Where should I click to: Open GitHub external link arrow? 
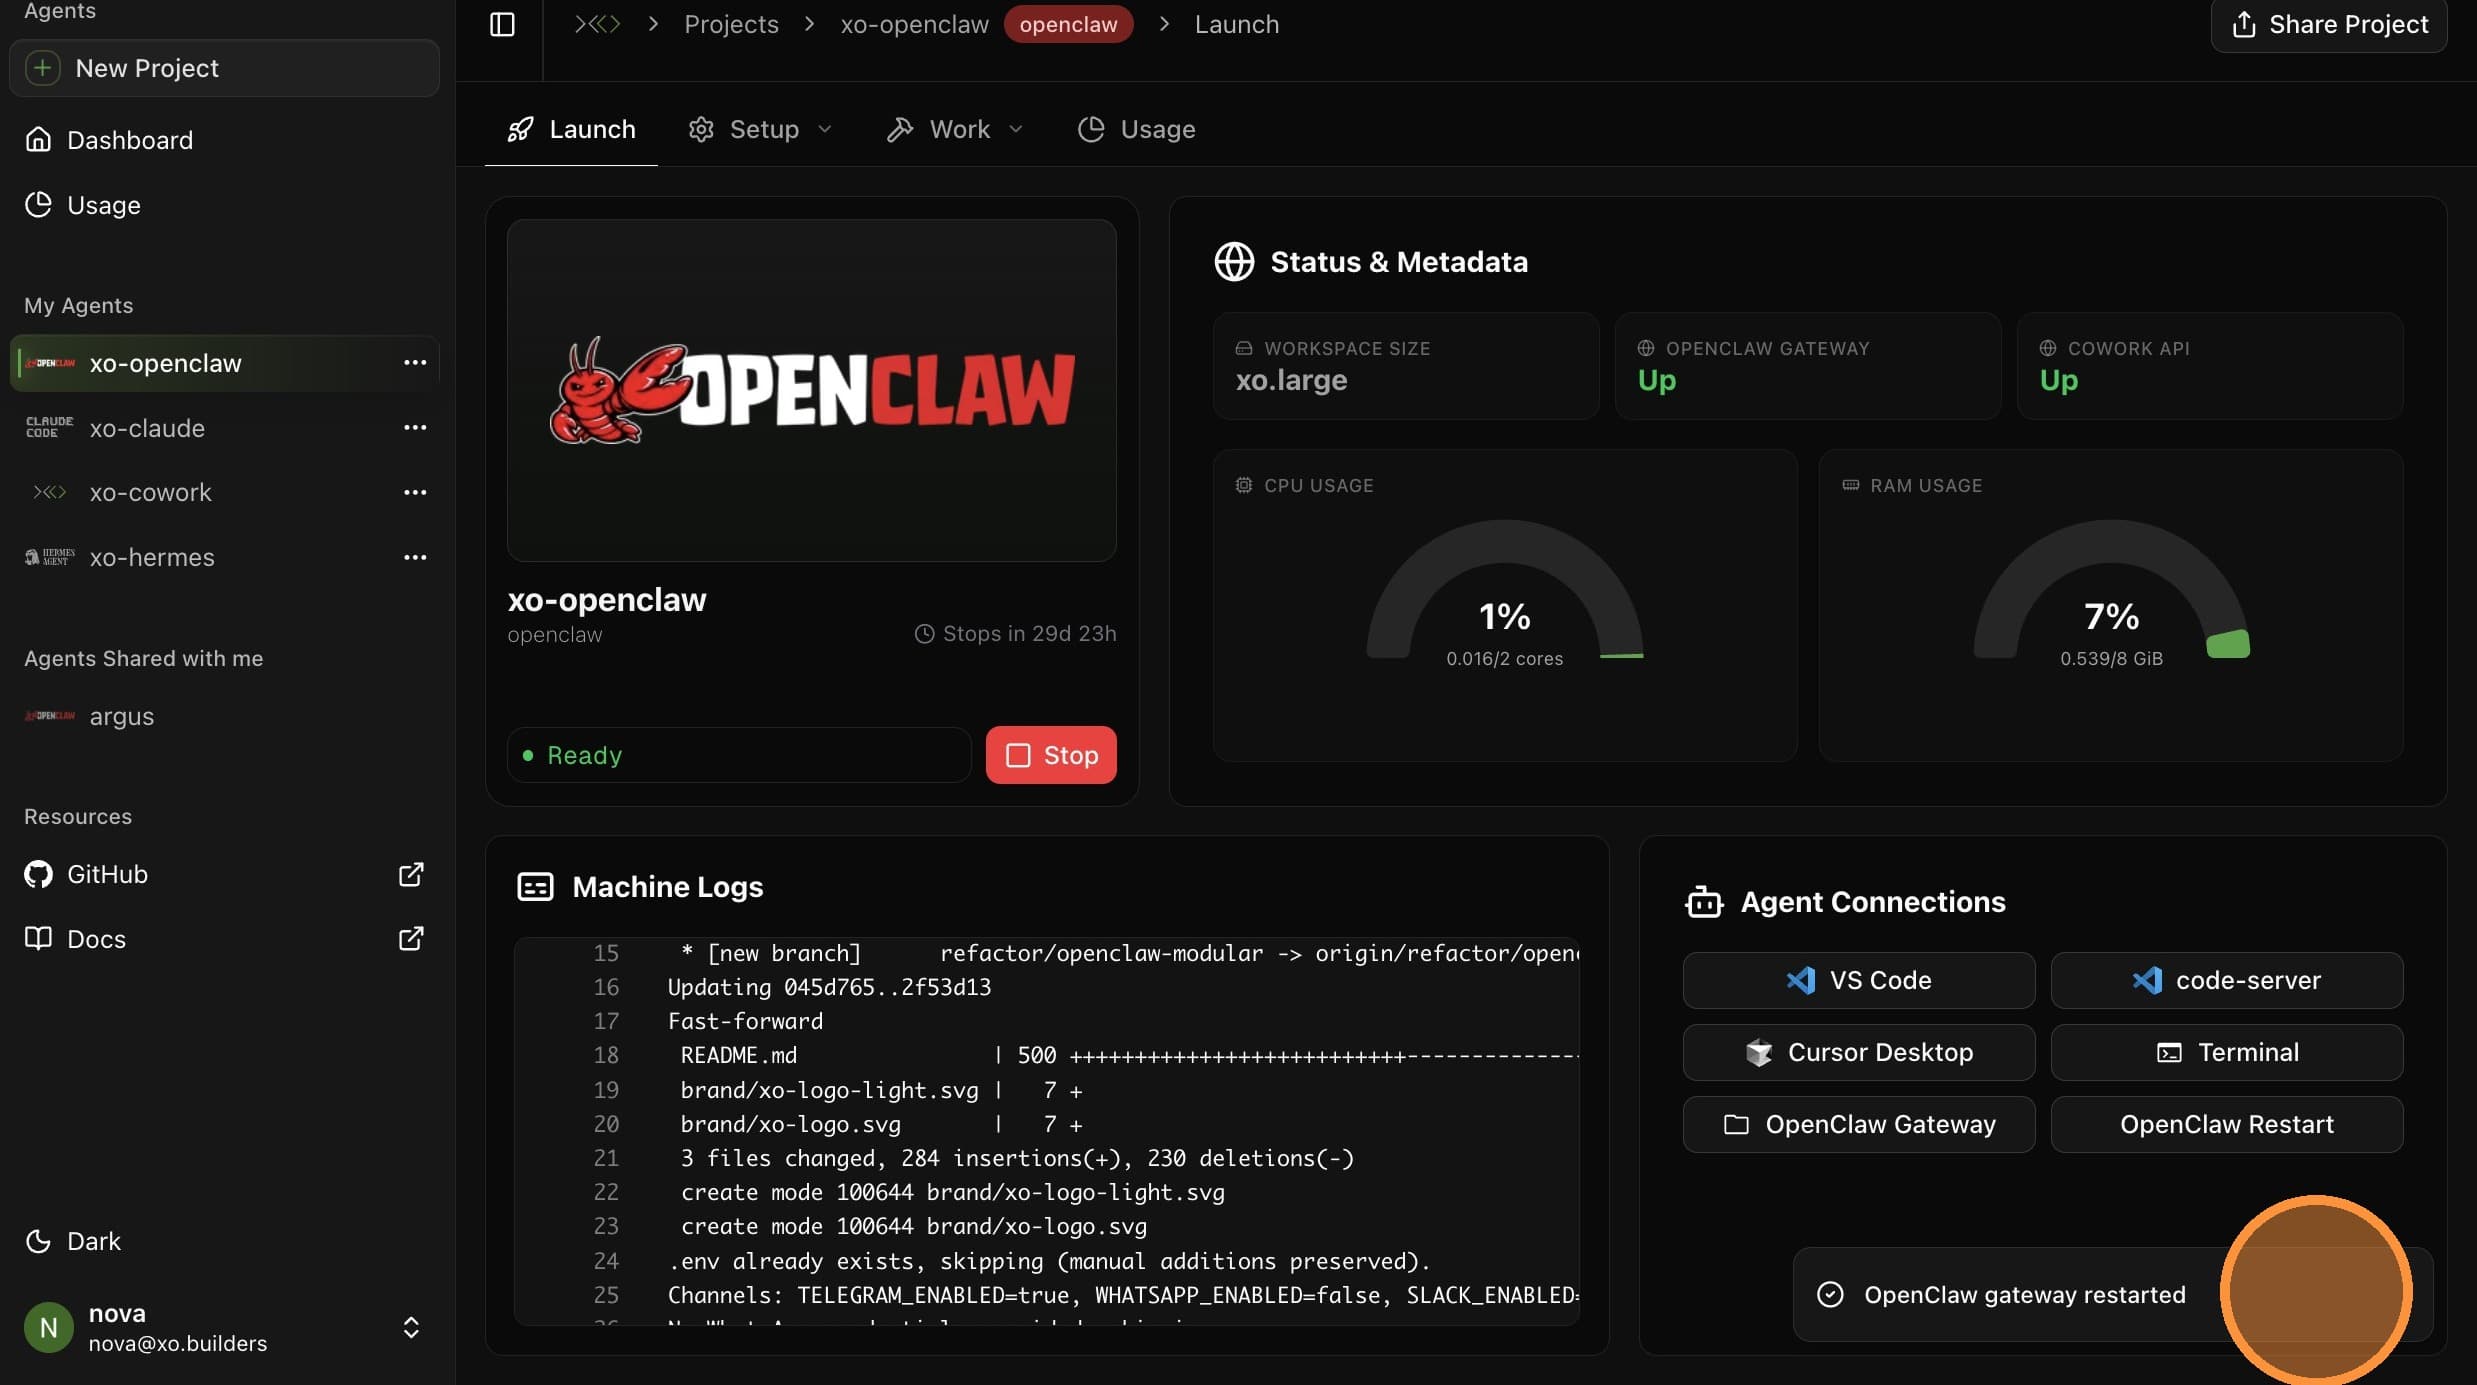(411, 874)
